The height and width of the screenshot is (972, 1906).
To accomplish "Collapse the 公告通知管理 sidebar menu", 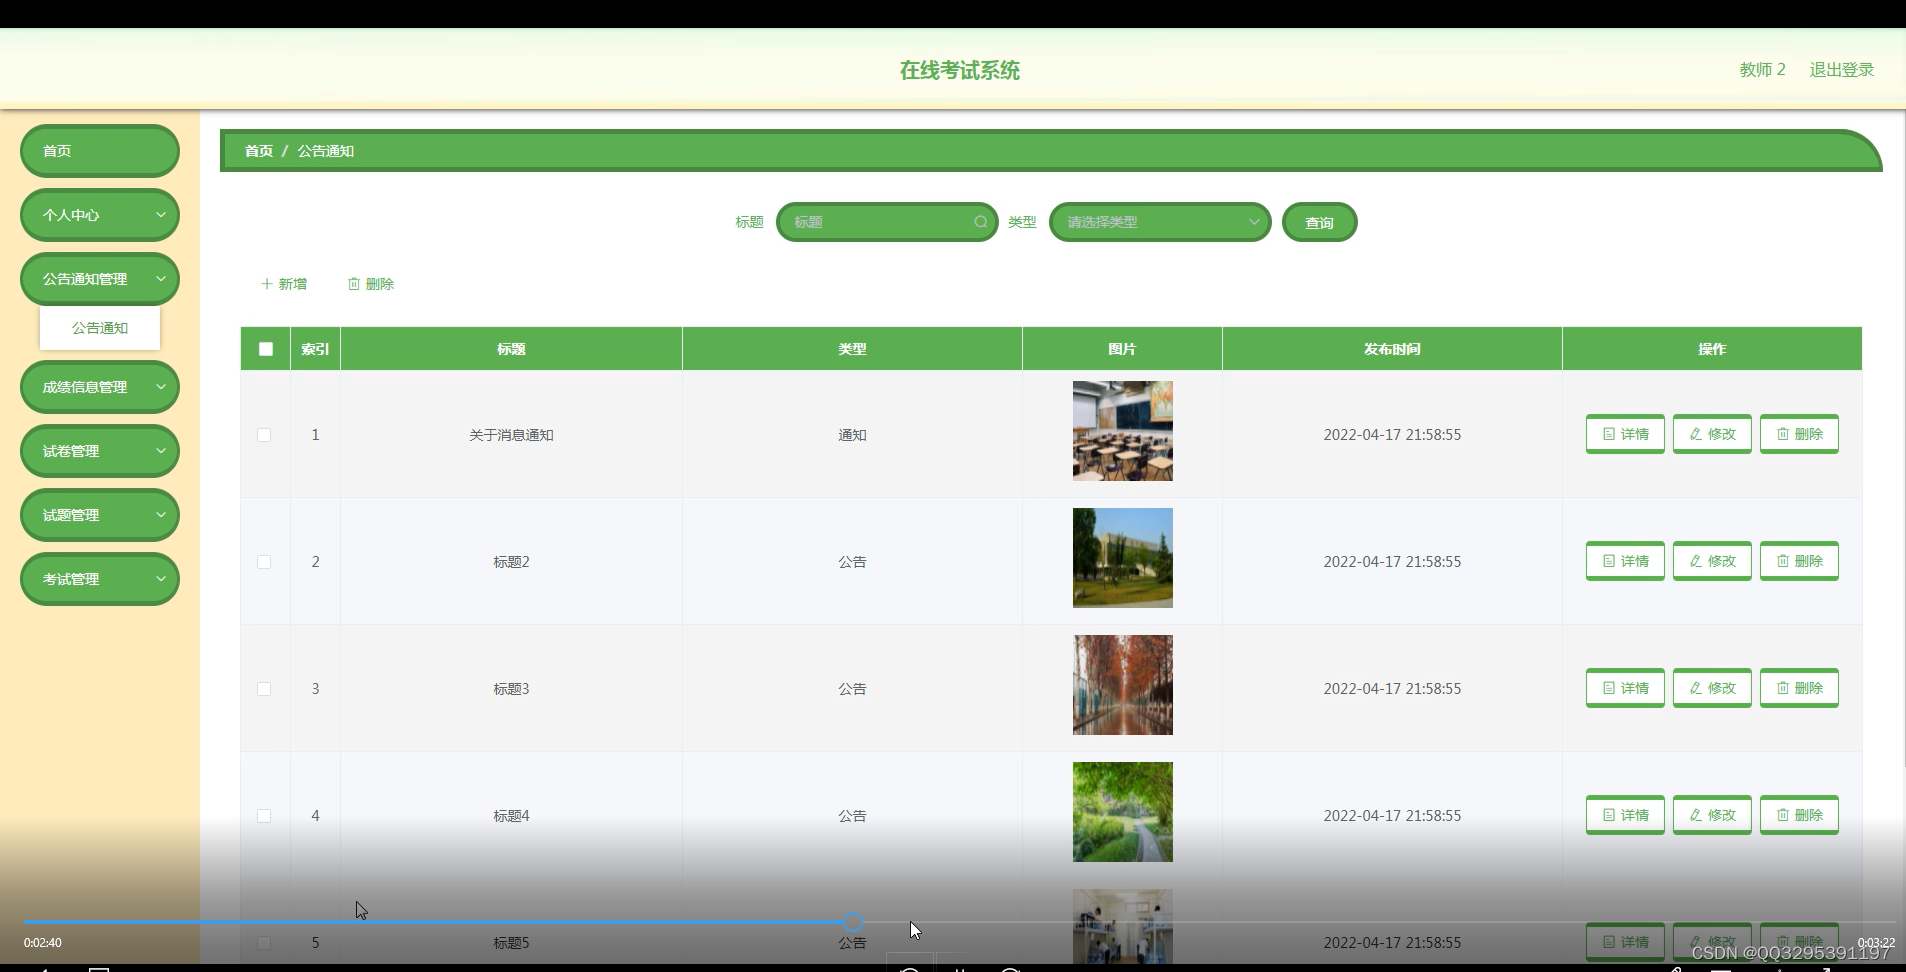I will [x=100, y=279].
